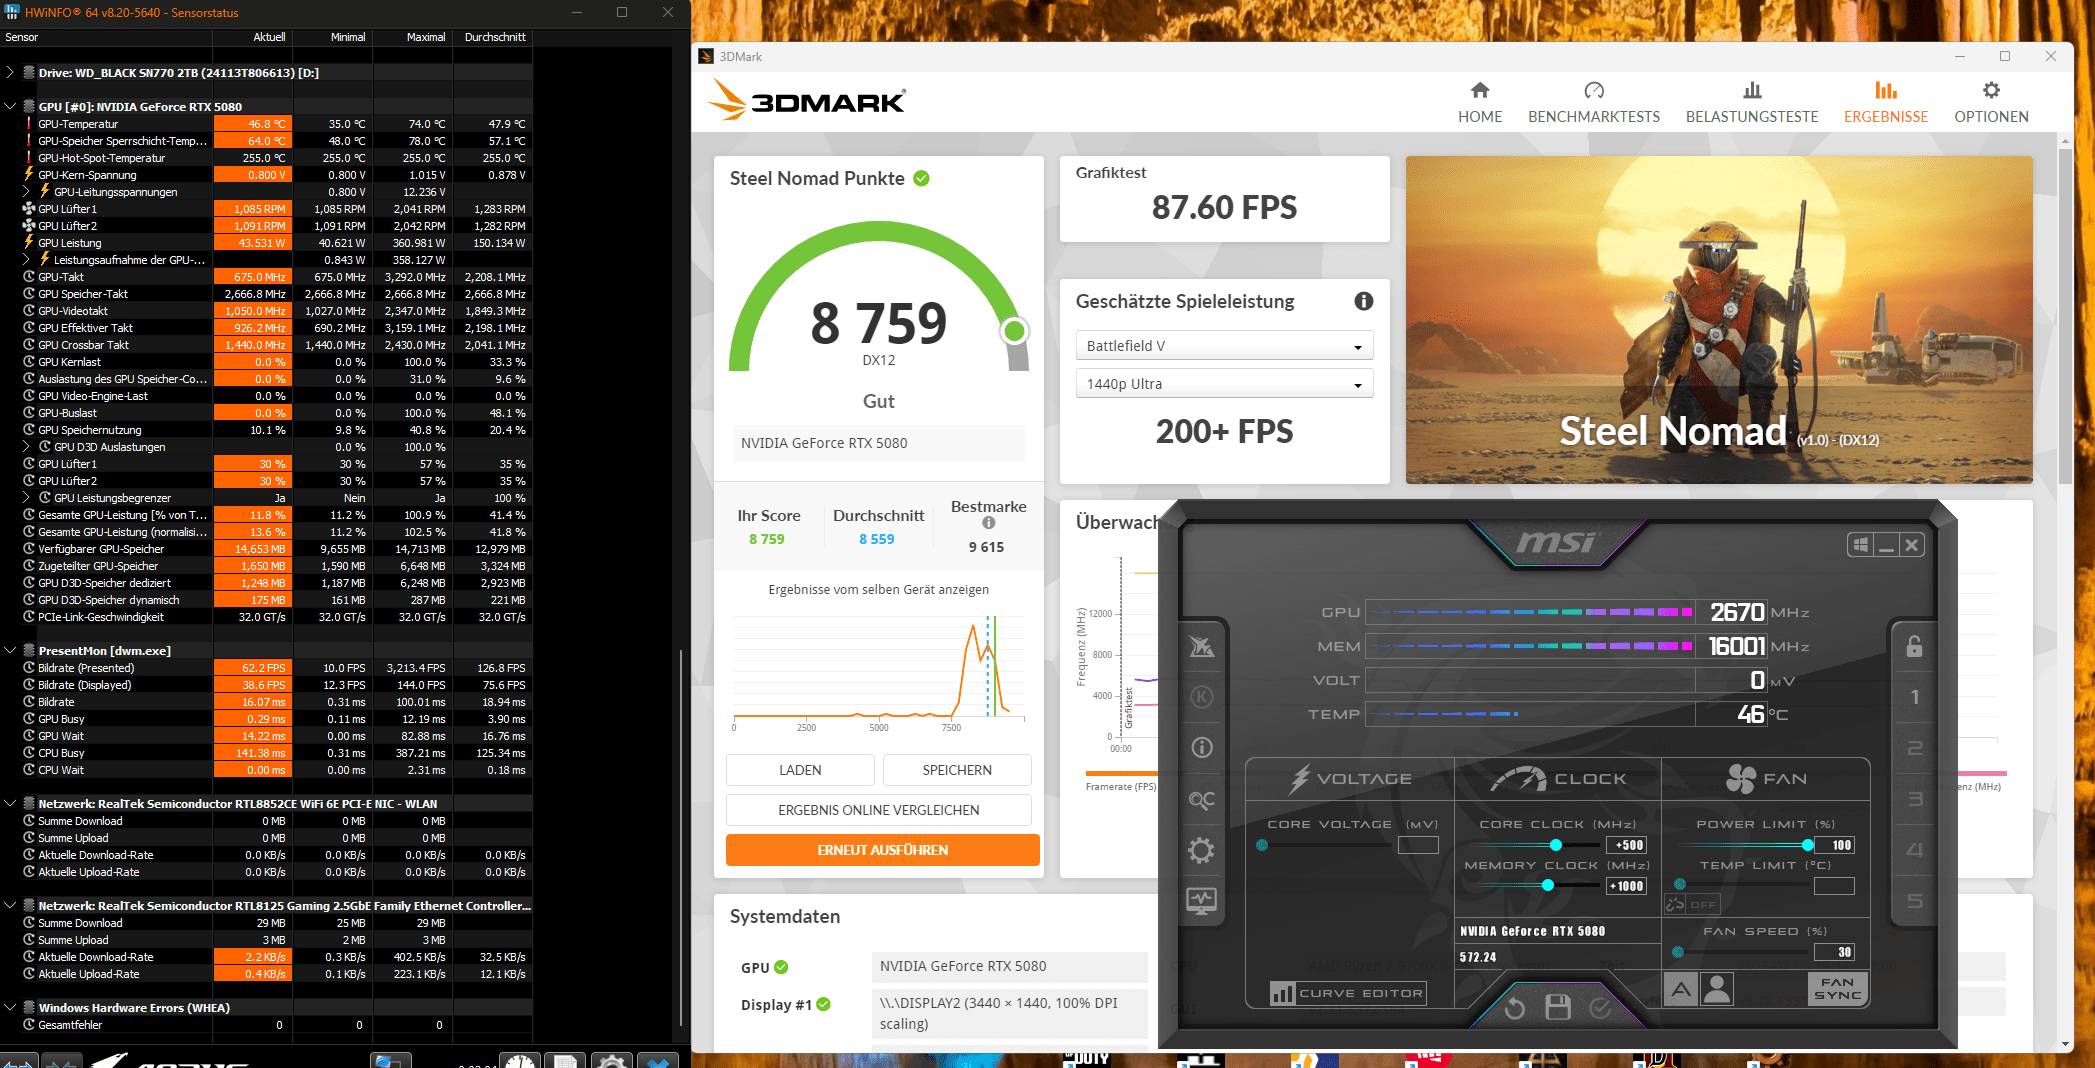Open Afterburner settings gear in sidebar
The width and height of the screenshot is (2095, 1068).
[x=1201, y=850]
